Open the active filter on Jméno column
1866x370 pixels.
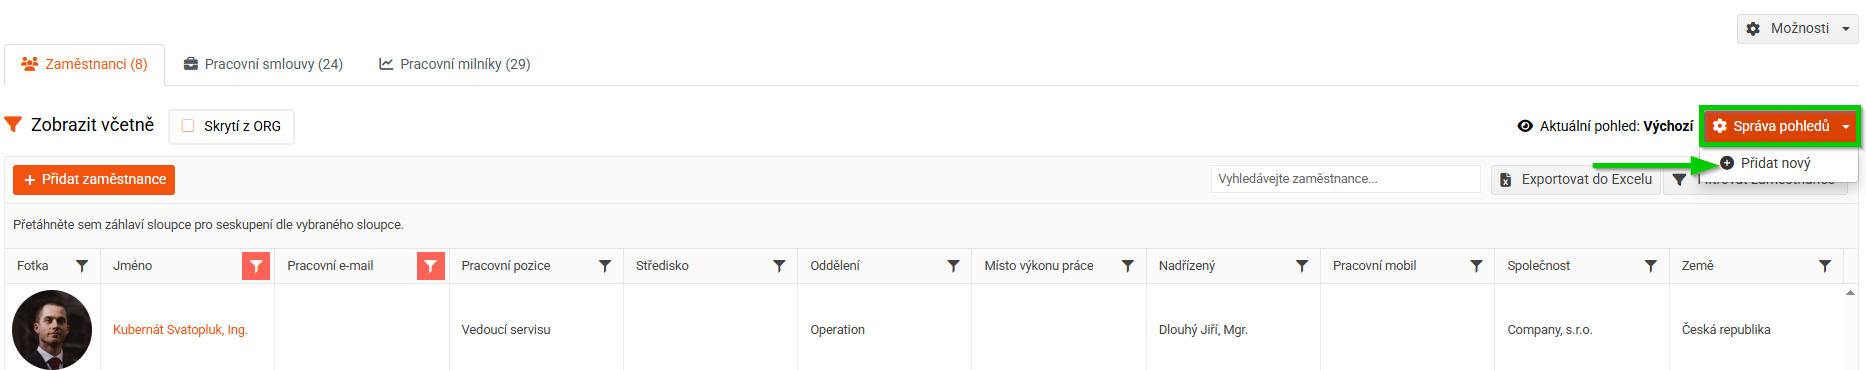coord(256,266)
